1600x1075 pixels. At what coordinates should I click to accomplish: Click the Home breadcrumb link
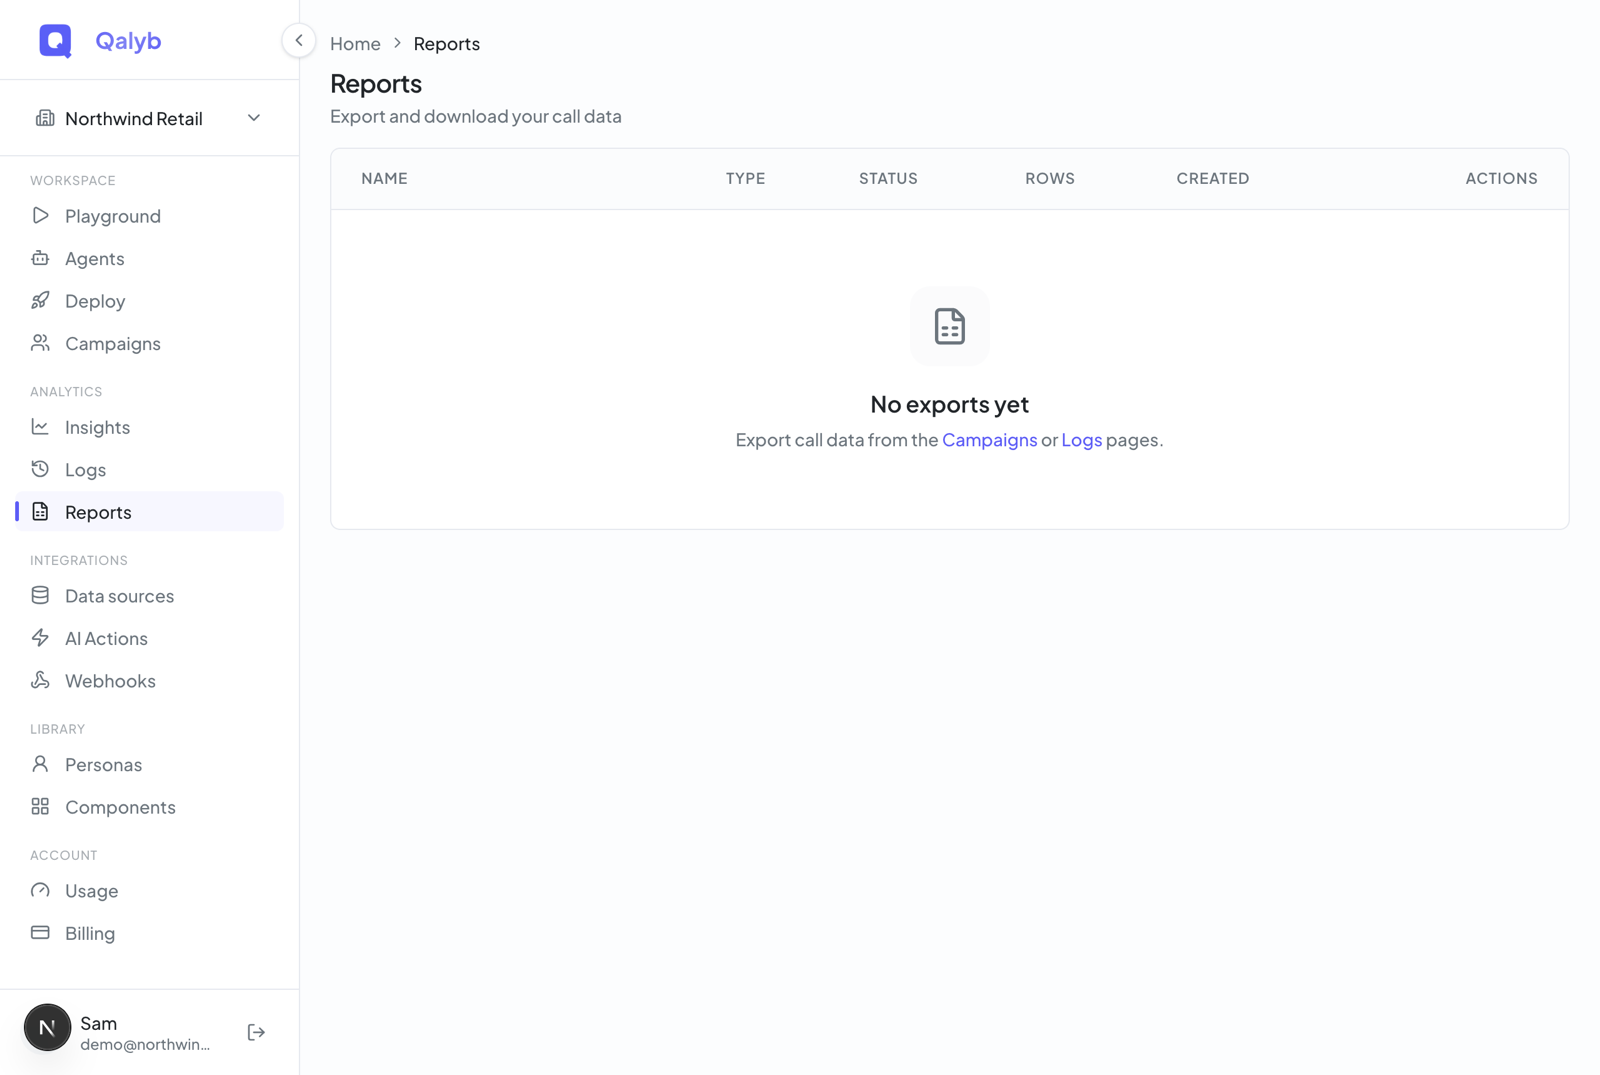coord(355,44)
